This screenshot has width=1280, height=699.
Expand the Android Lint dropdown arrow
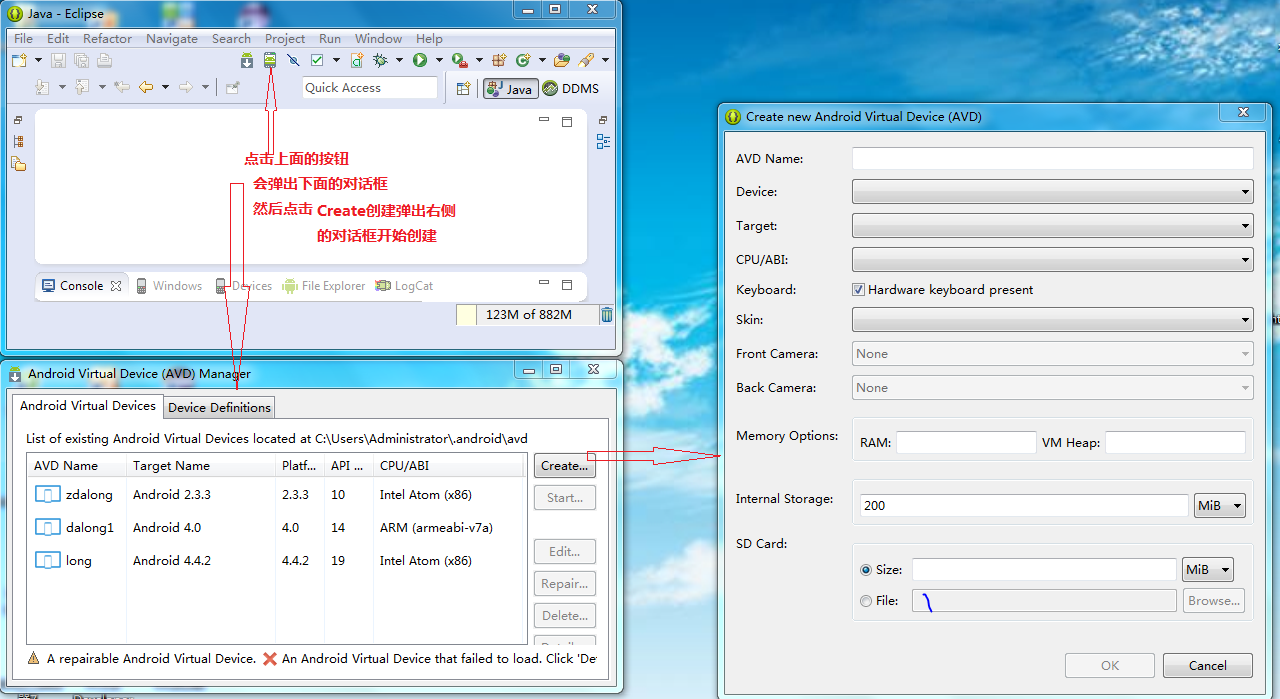[x=336, y=61]
